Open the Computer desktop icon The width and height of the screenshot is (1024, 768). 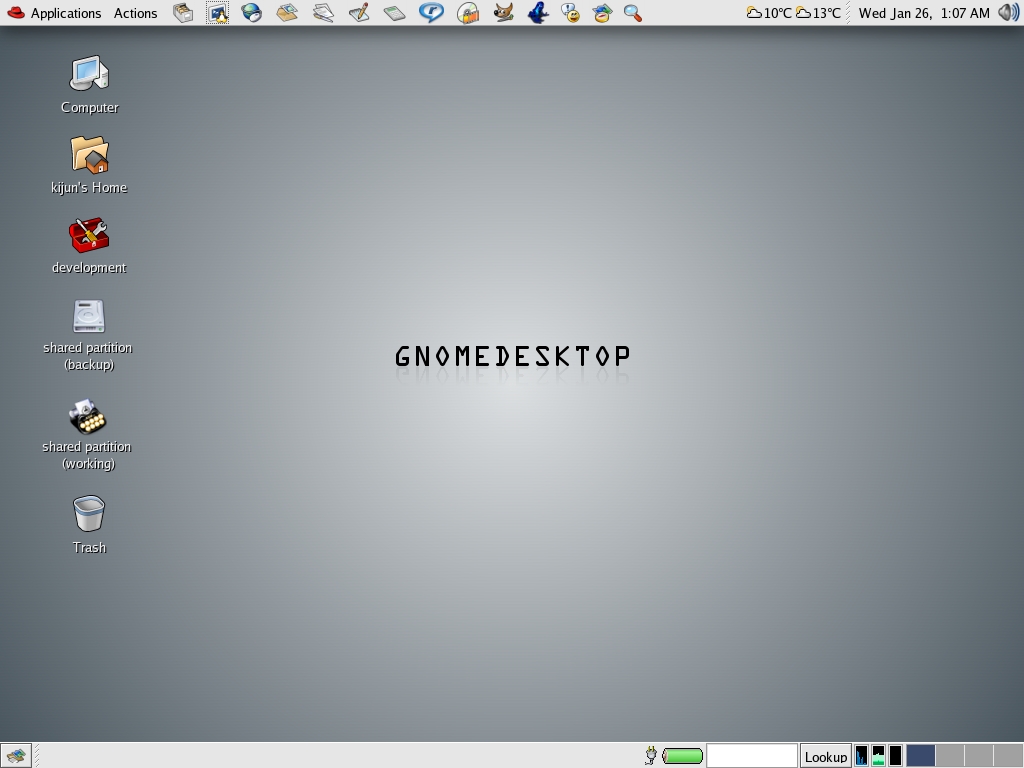(x=89, y=73)
